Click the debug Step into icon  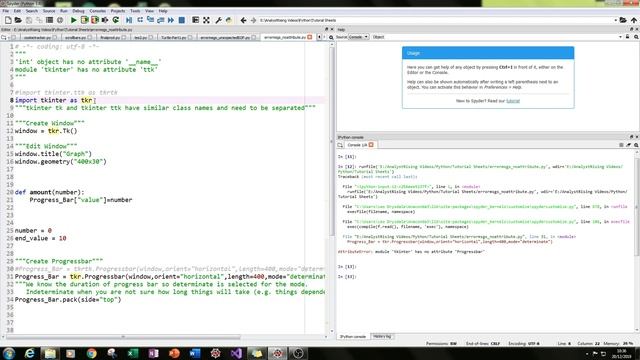(x=150, y=20)
